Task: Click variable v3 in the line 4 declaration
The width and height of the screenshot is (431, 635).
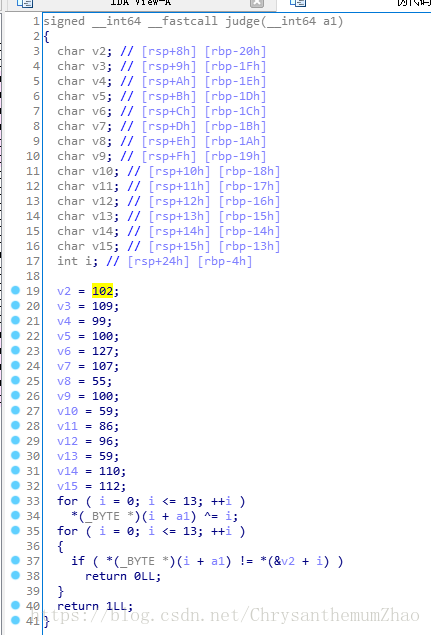Action: pyautogui.click(x=99, y=66)
